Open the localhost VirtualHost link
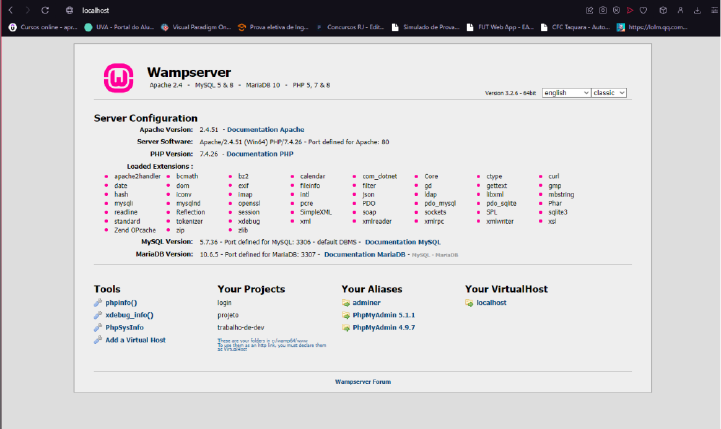This screenshot has height=429, width=721. click(491, 303)
